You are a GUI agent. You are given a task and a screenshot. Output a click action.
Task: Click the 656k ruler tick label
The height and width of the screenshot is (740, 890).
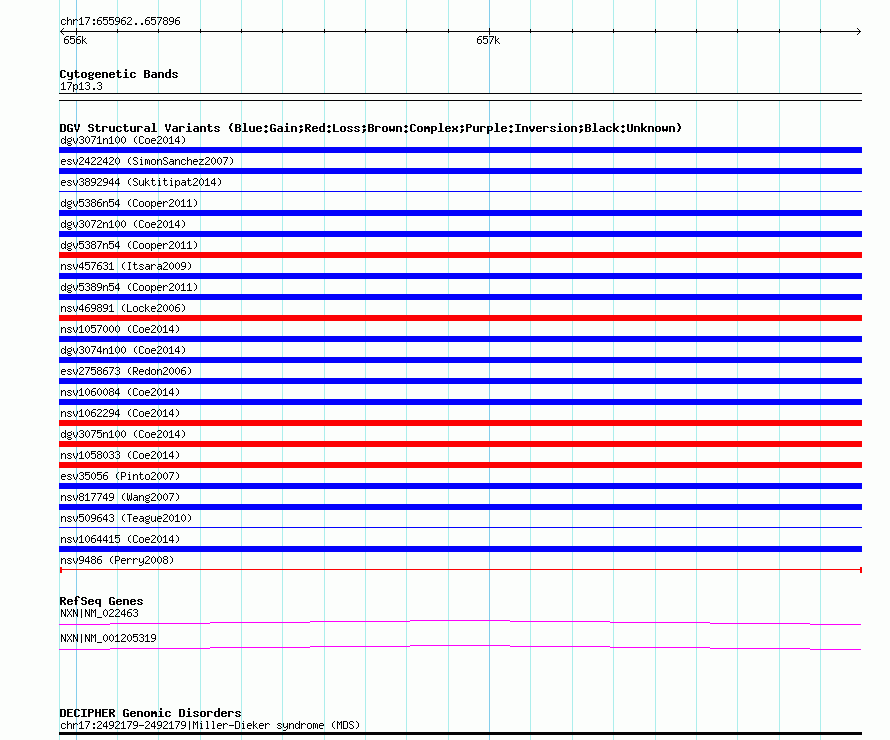tap(75, 40)
